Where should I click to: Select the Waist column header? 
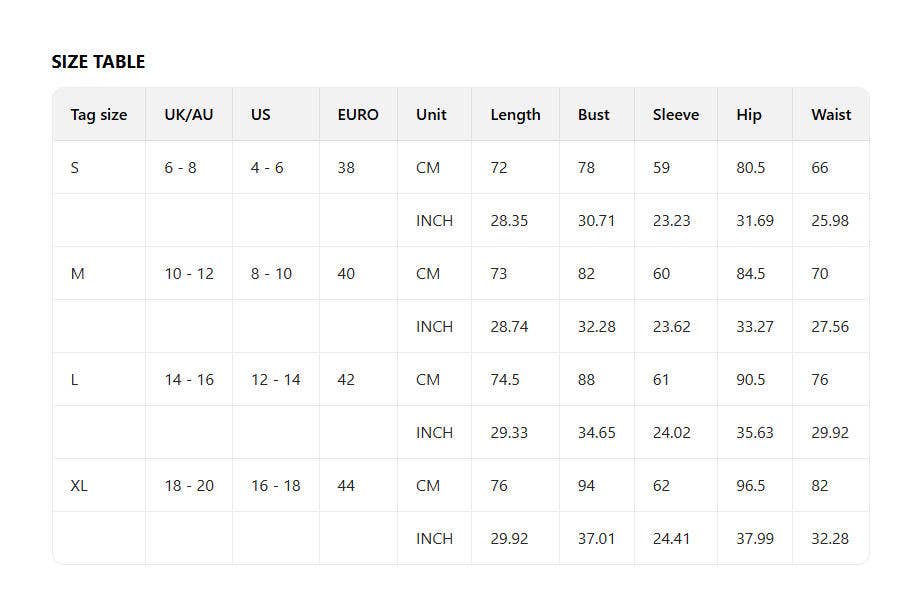coord(831,115)
